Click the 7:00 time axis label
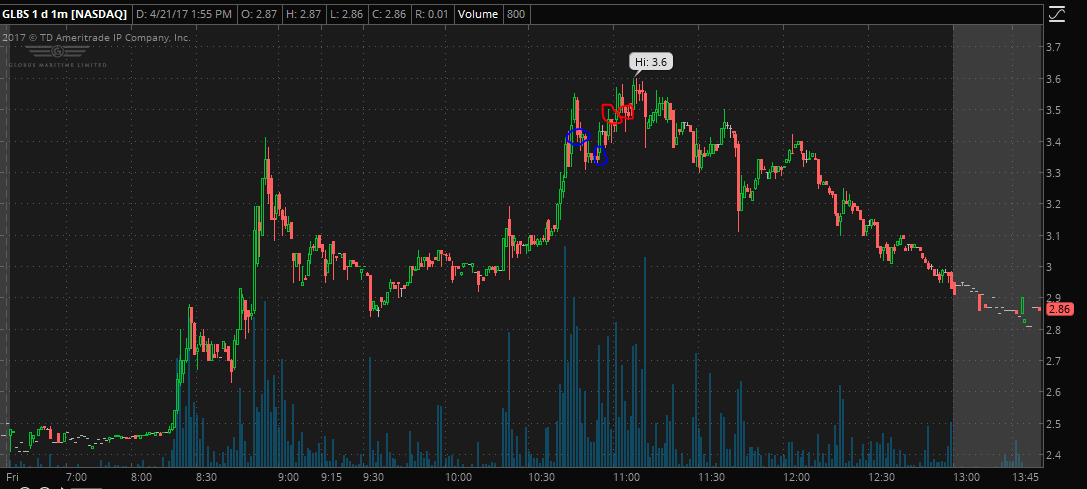The height and width of the screenshot is (489, 1087). point(76,477)
